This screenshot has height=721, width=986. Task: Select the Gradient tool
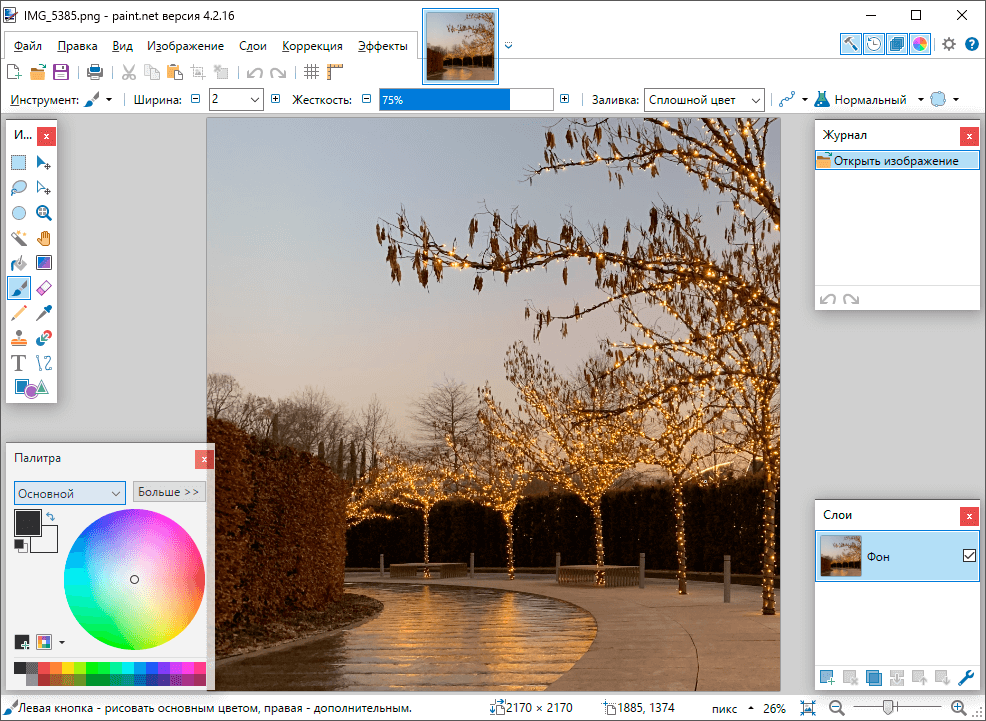click(x=44, y=263)
